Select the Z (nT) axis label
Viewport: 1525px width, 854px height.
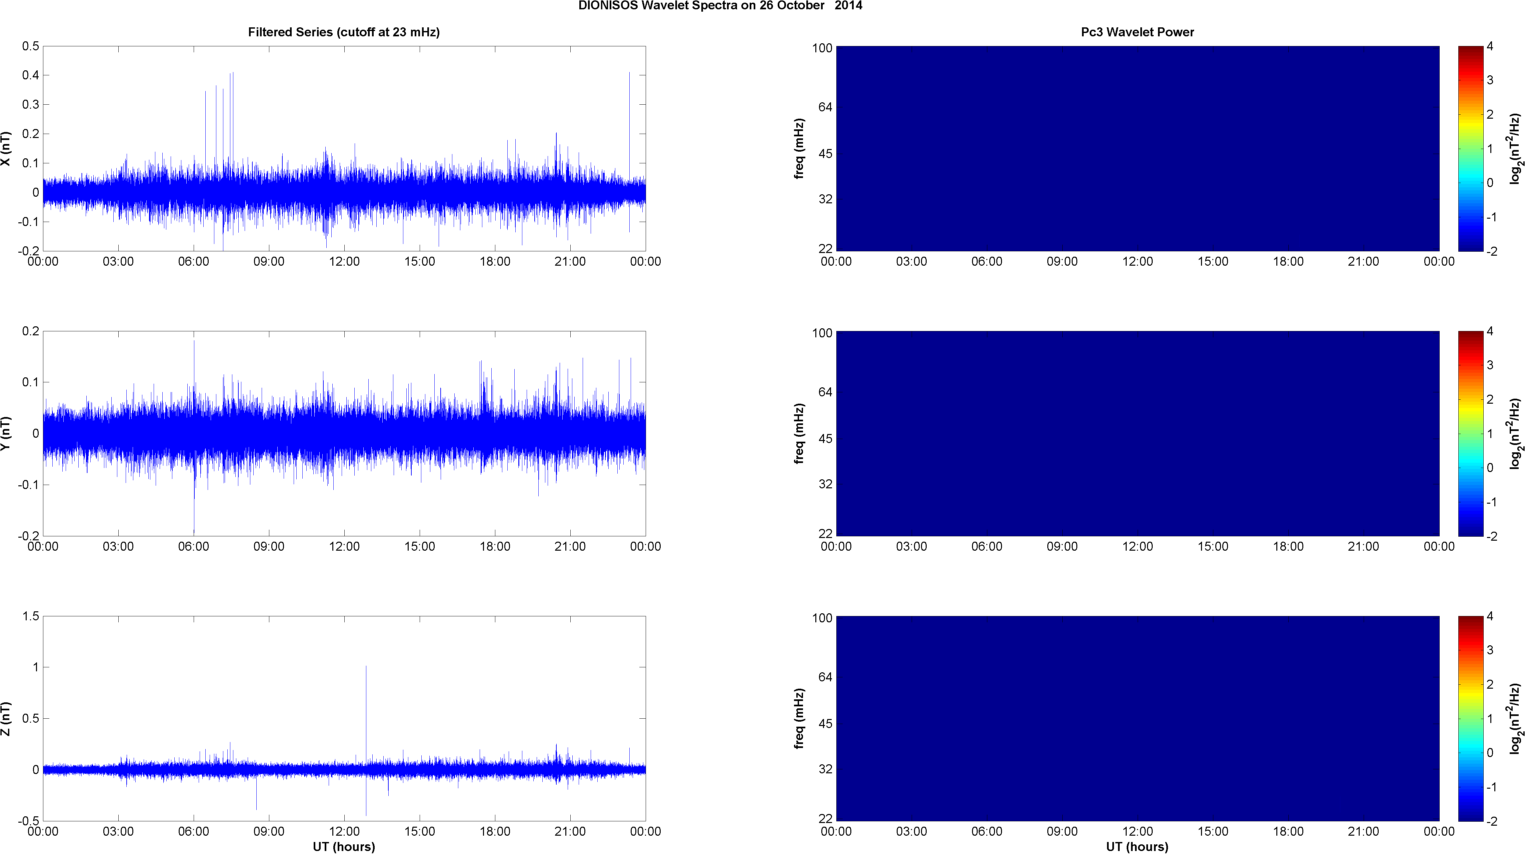[7, 719]
